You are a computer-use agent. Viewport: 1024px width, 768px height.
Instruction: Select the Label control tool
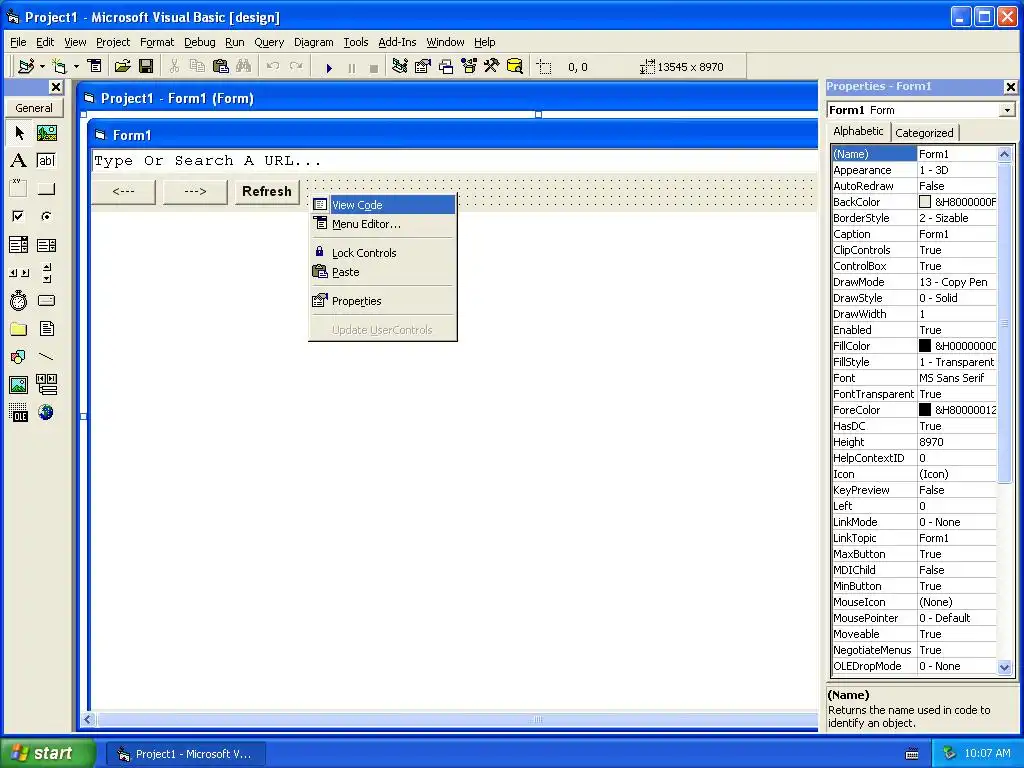coord(19,161)
